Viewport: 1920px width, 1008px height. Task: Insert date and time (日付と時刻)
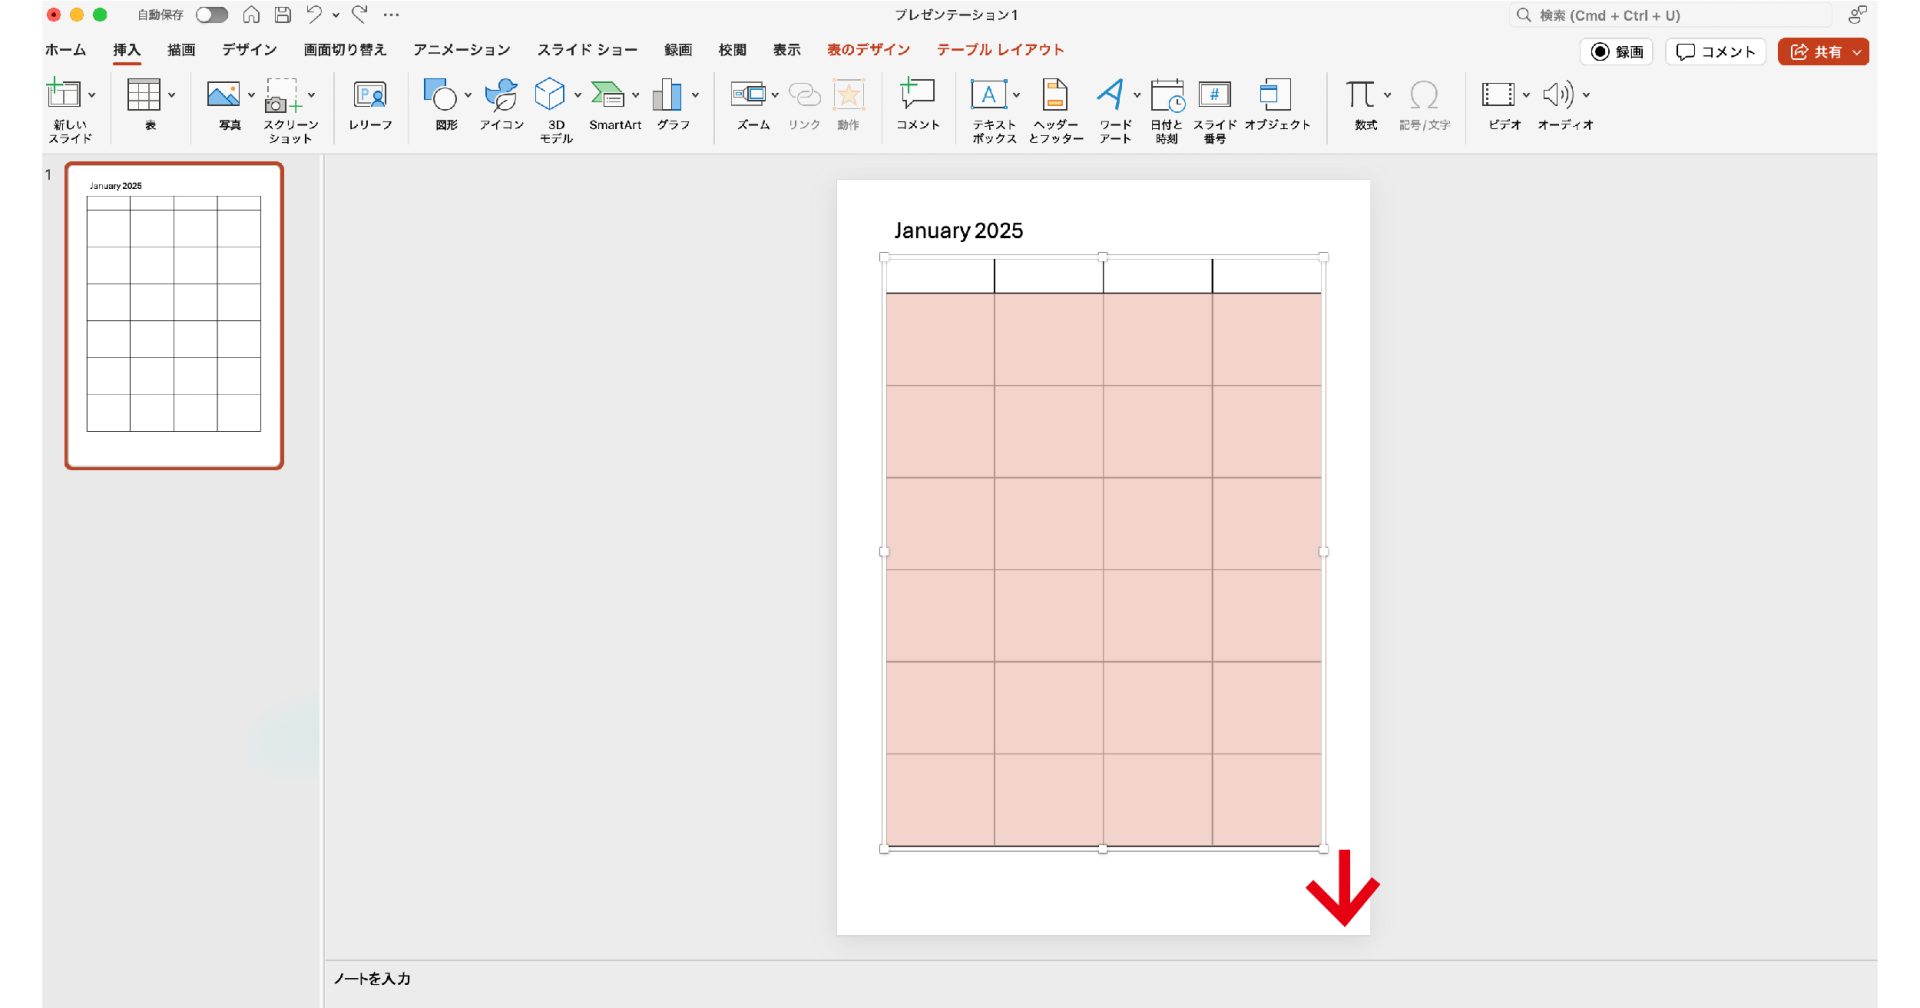click(1166, 96)
